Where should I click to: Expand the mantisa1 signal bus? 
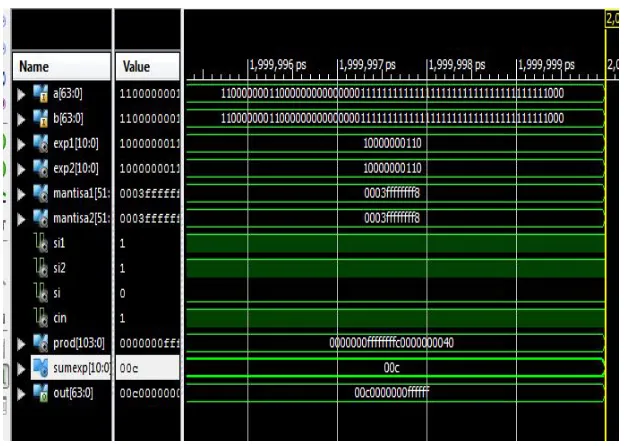[x=21, y=194]
